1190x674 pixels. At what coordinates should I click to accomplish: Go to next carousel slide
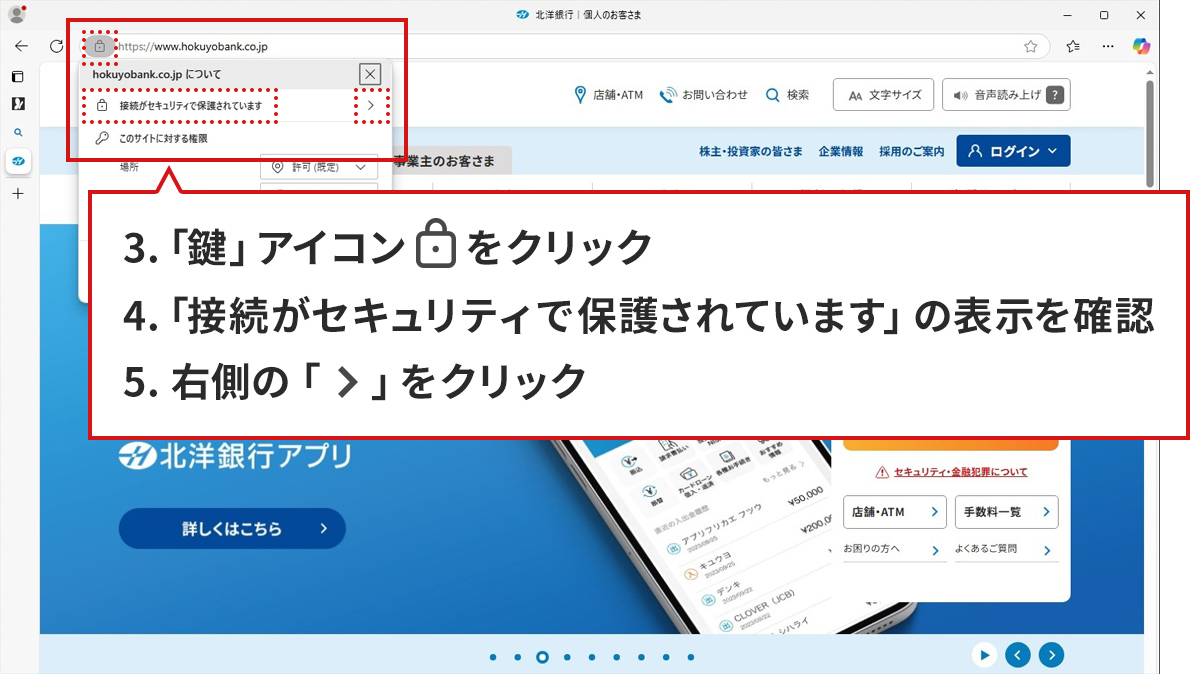click(x=1051, y=655)
